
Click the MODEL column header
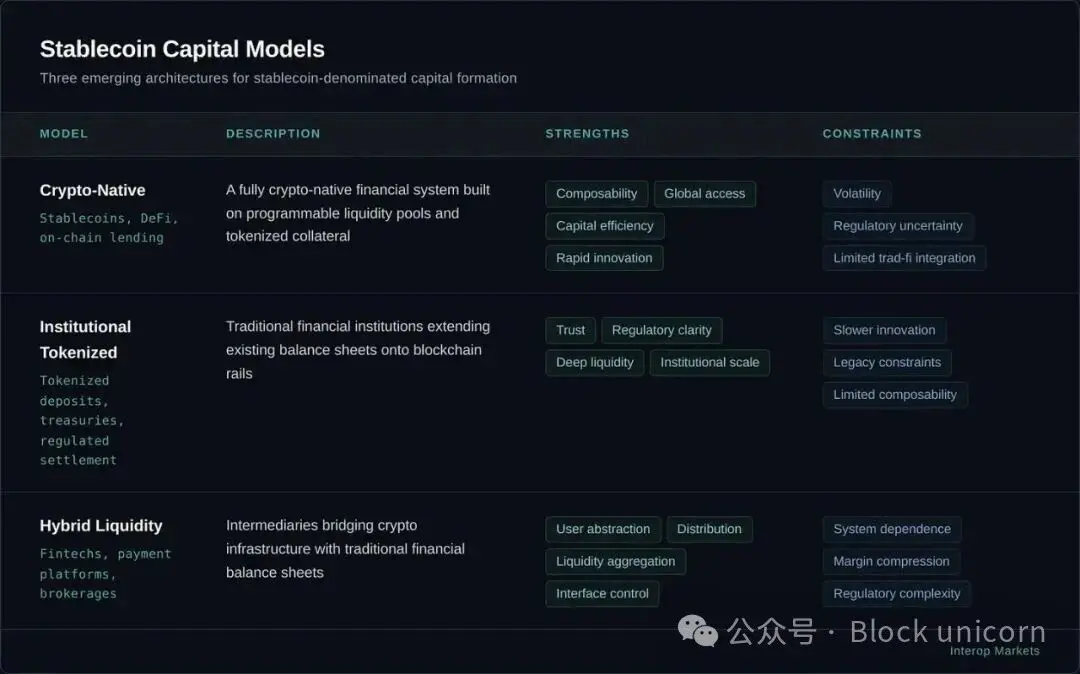[64, 133]
